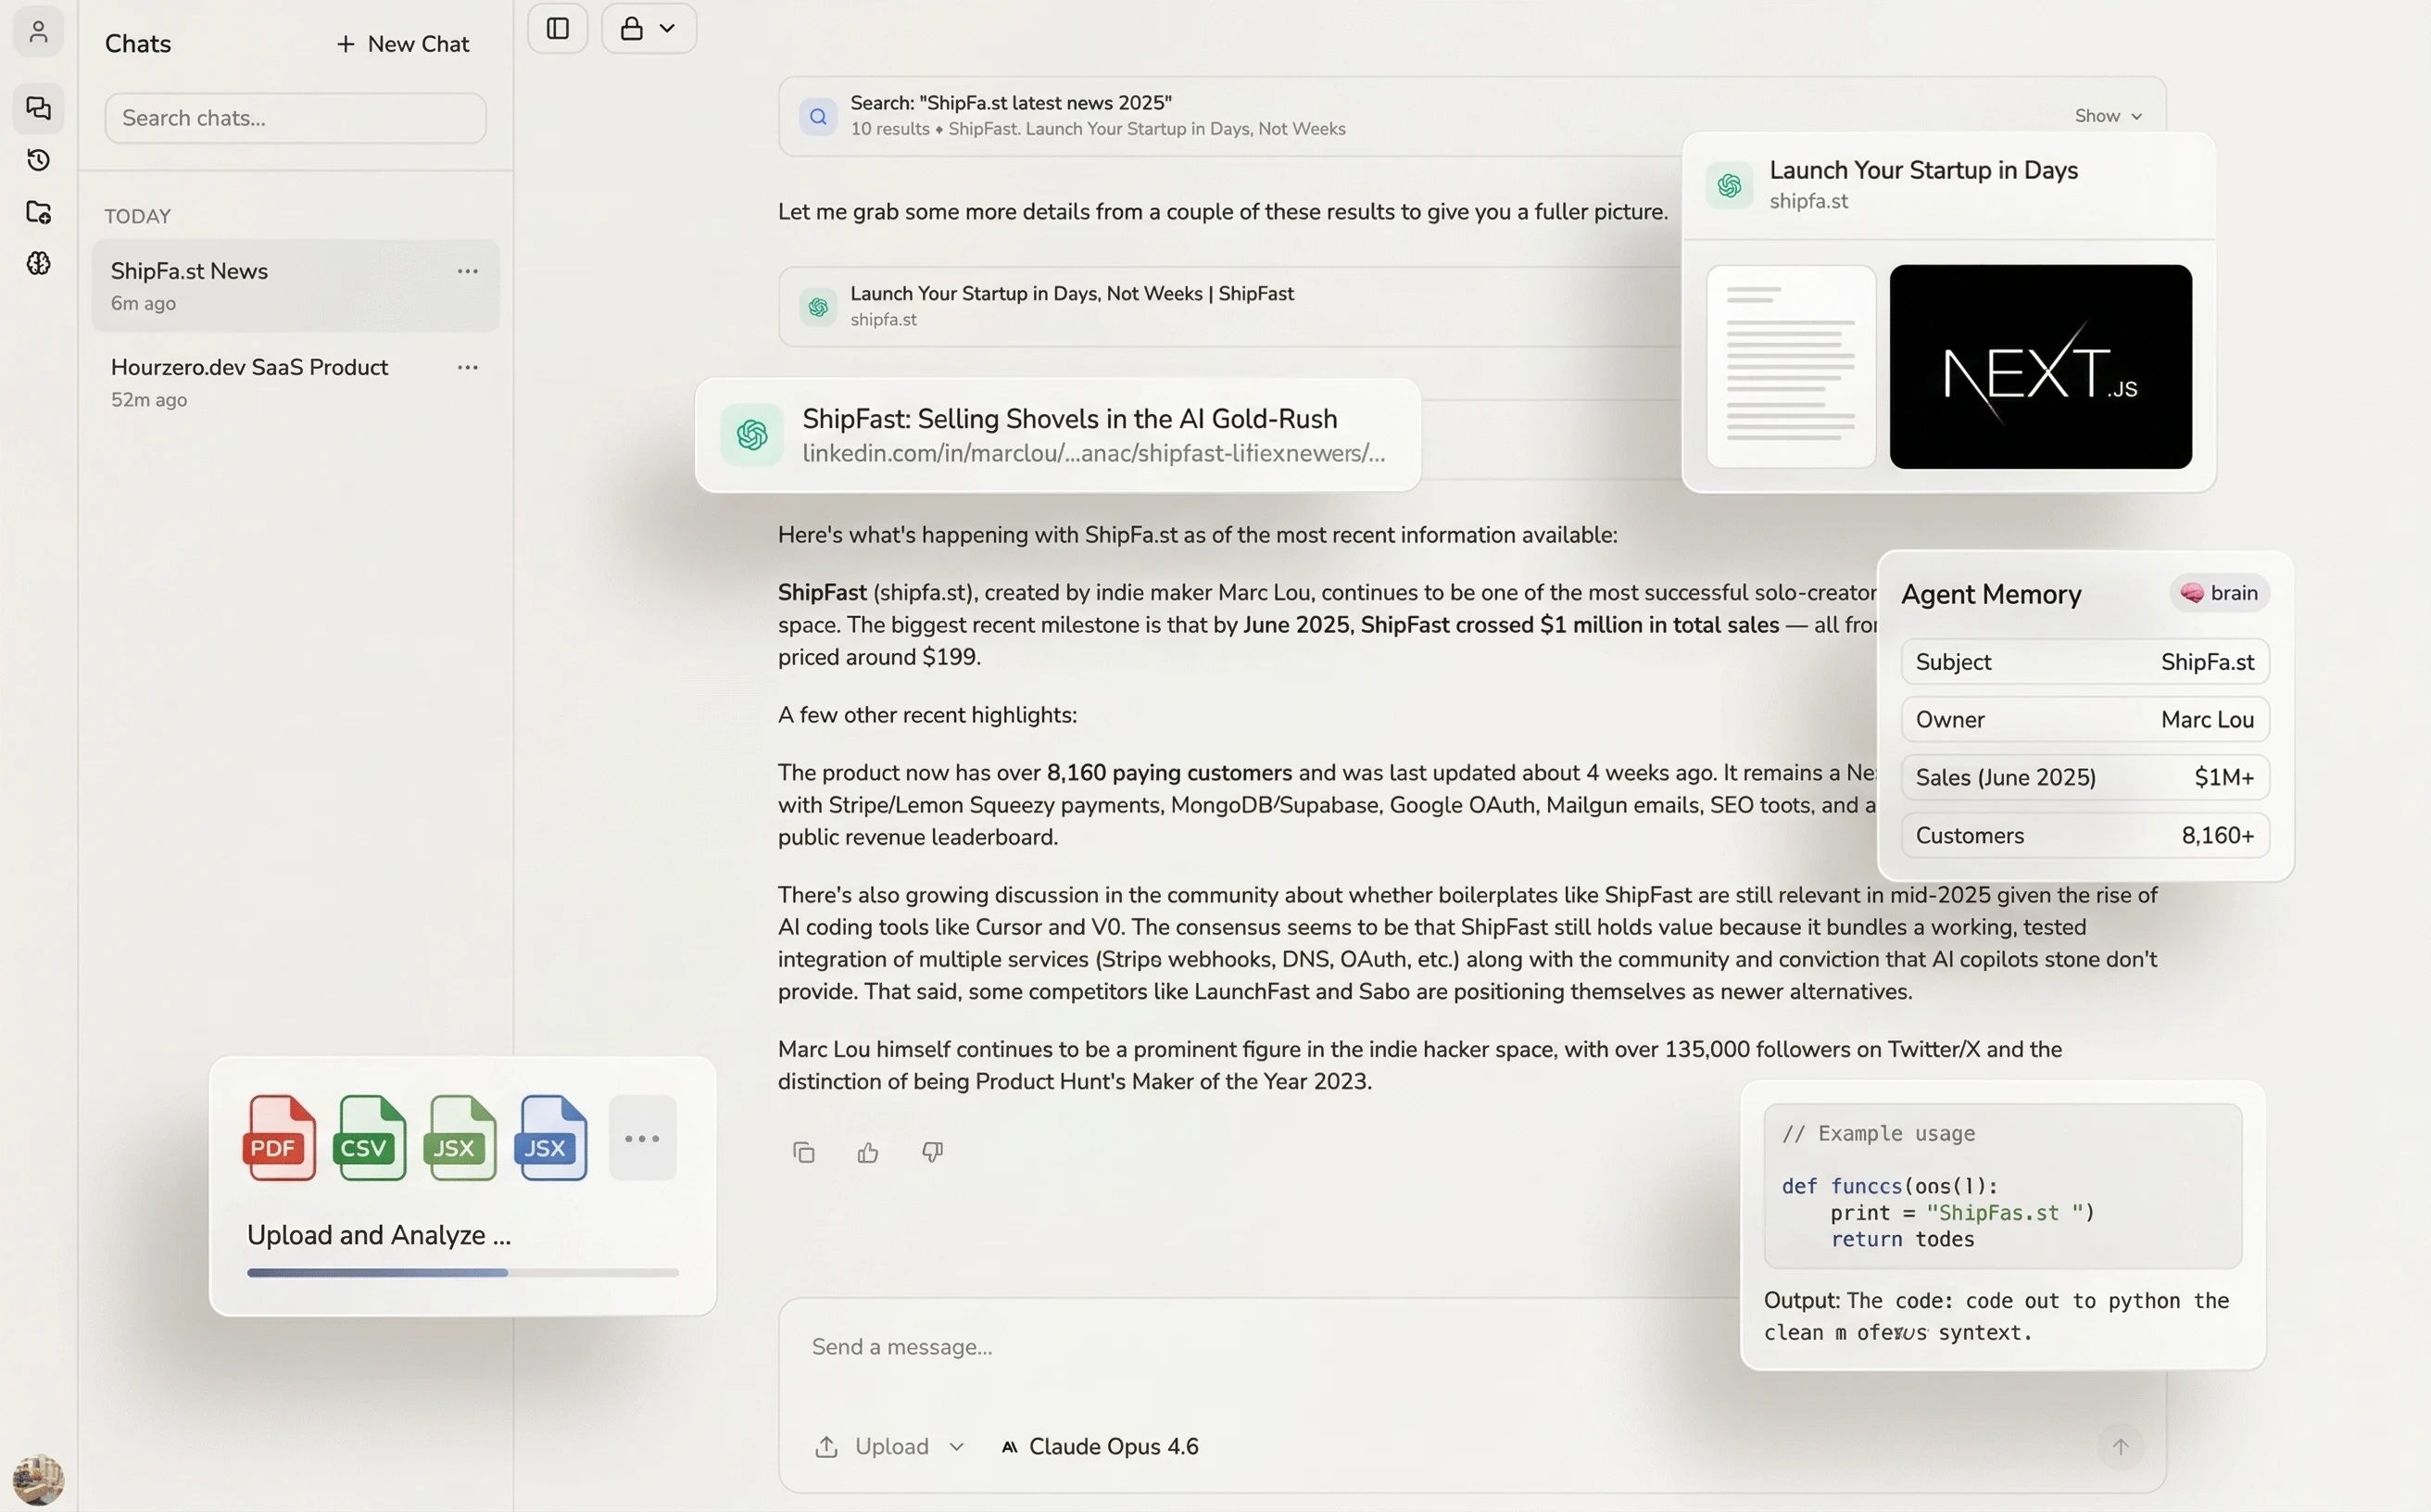
Task: Click the upload progress bar
Action: tap(462, 1273)
